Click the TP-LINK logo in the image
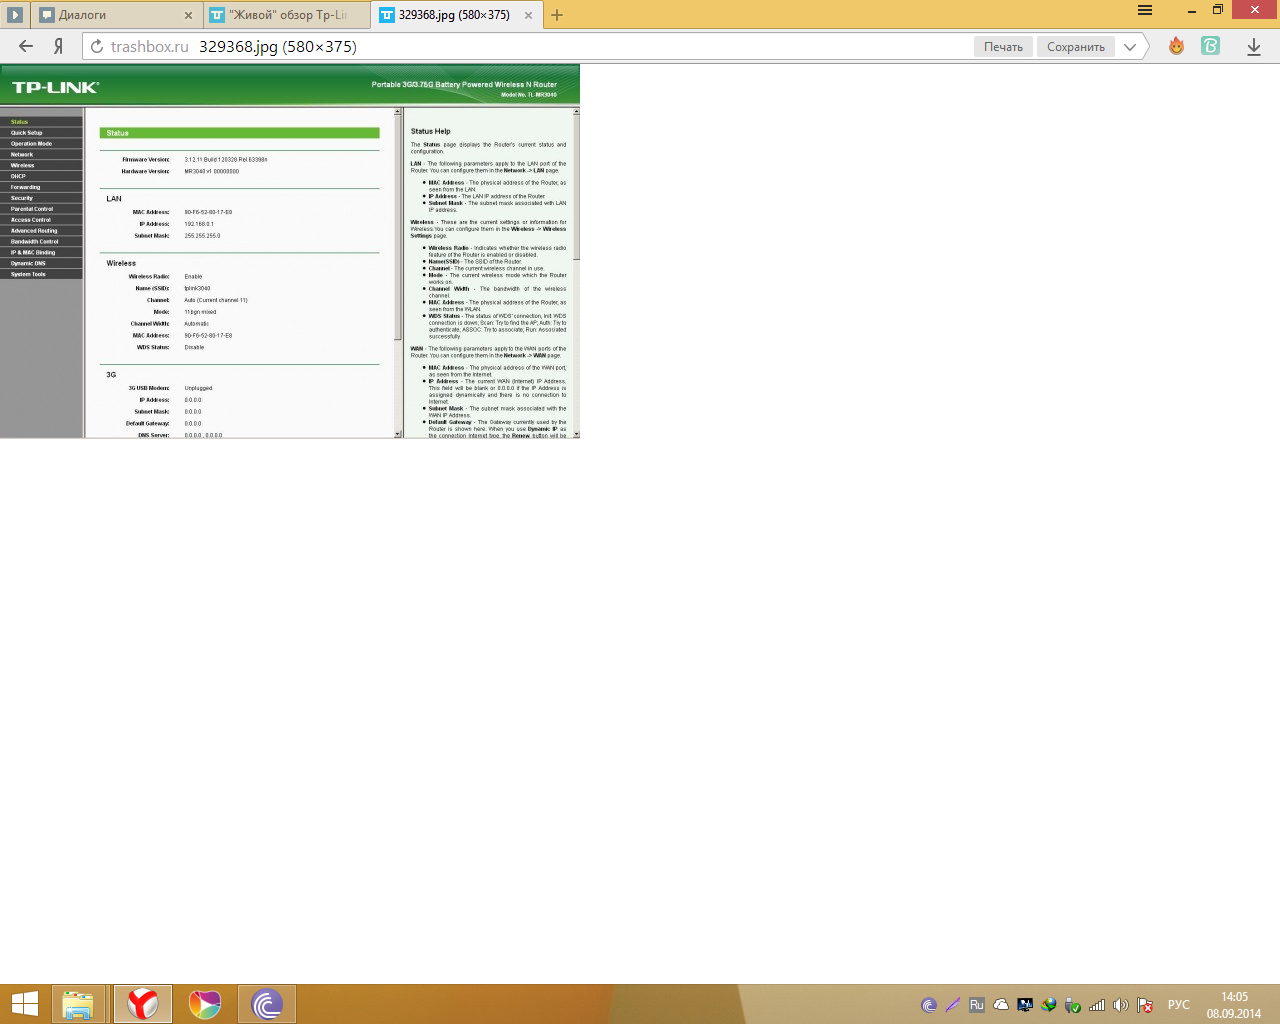The height and width of the screenshot is (1024, 1280). 56,88
